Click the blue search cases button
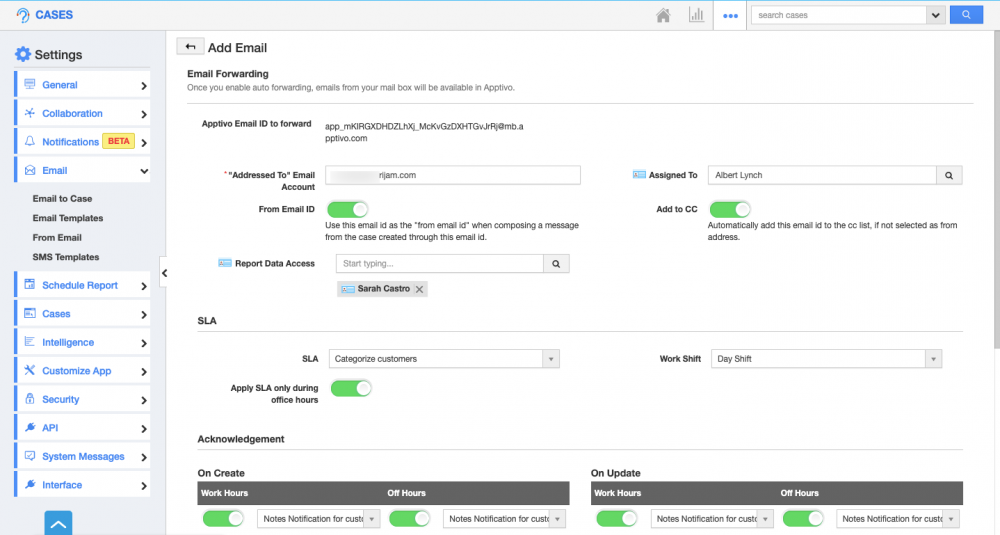This screenshot has width=1000, height=535. pos(965,15)
